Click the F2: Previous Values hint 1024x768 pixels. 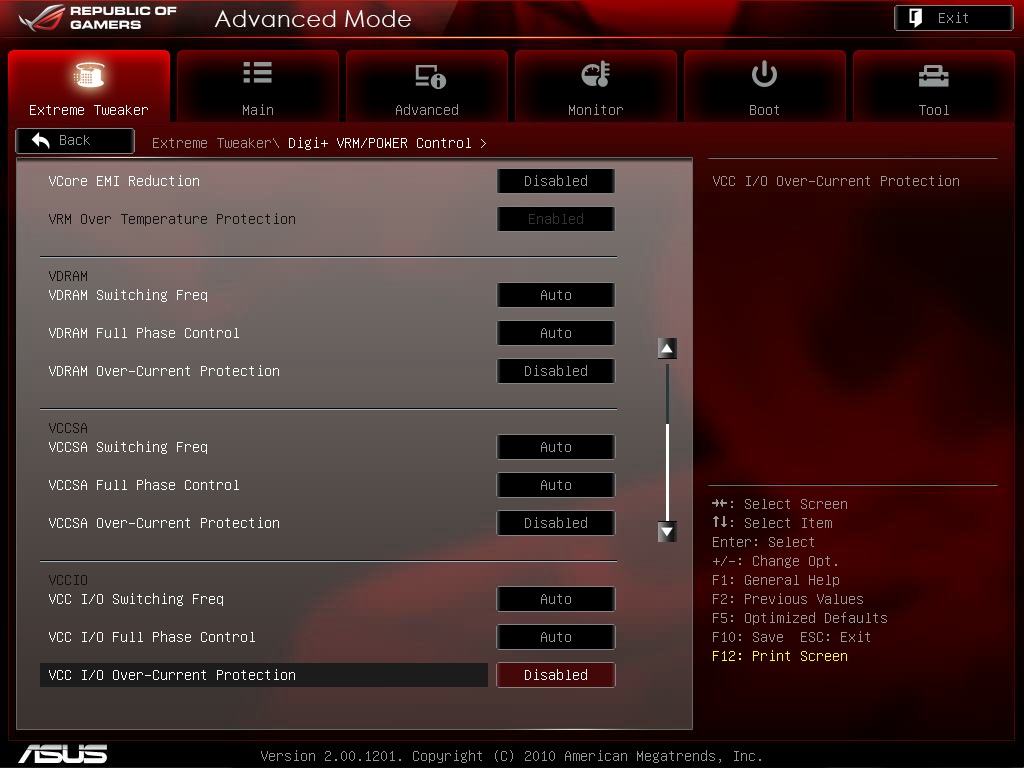coord(788,599)
